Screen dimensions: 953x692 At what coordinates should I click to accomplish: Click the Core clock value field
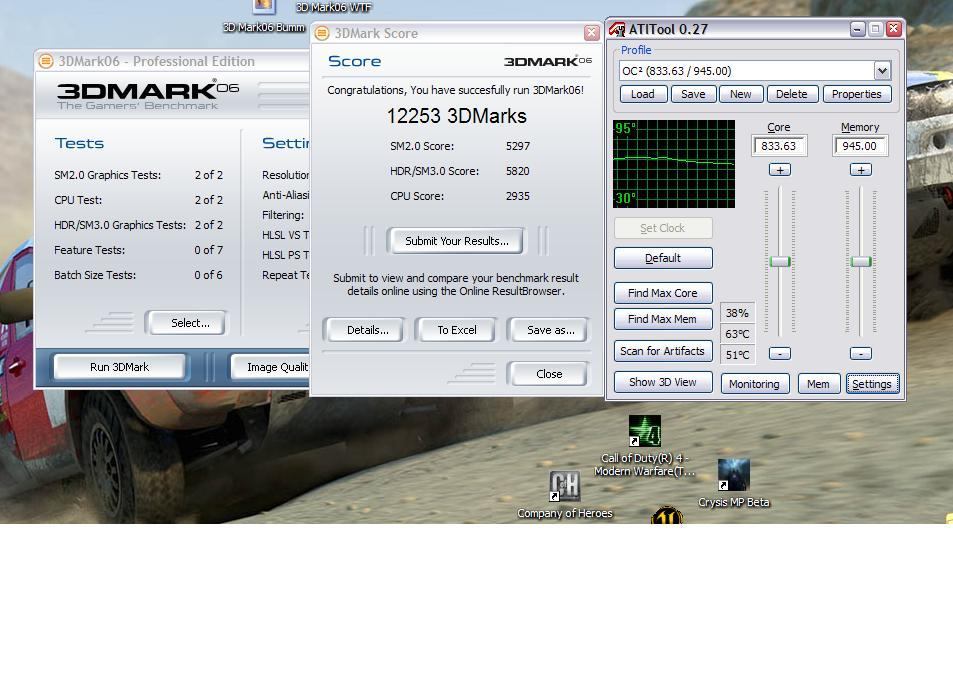pos(779,146)
